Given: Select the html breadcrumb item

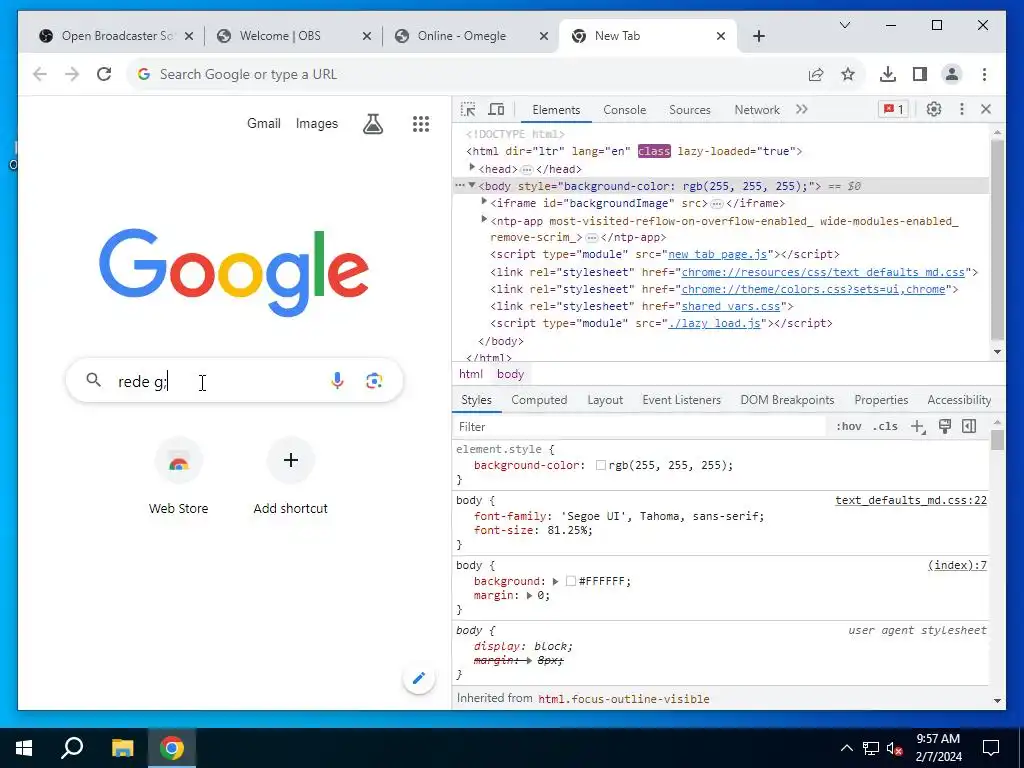Looking at the screenshot, I should coord(471,374).
